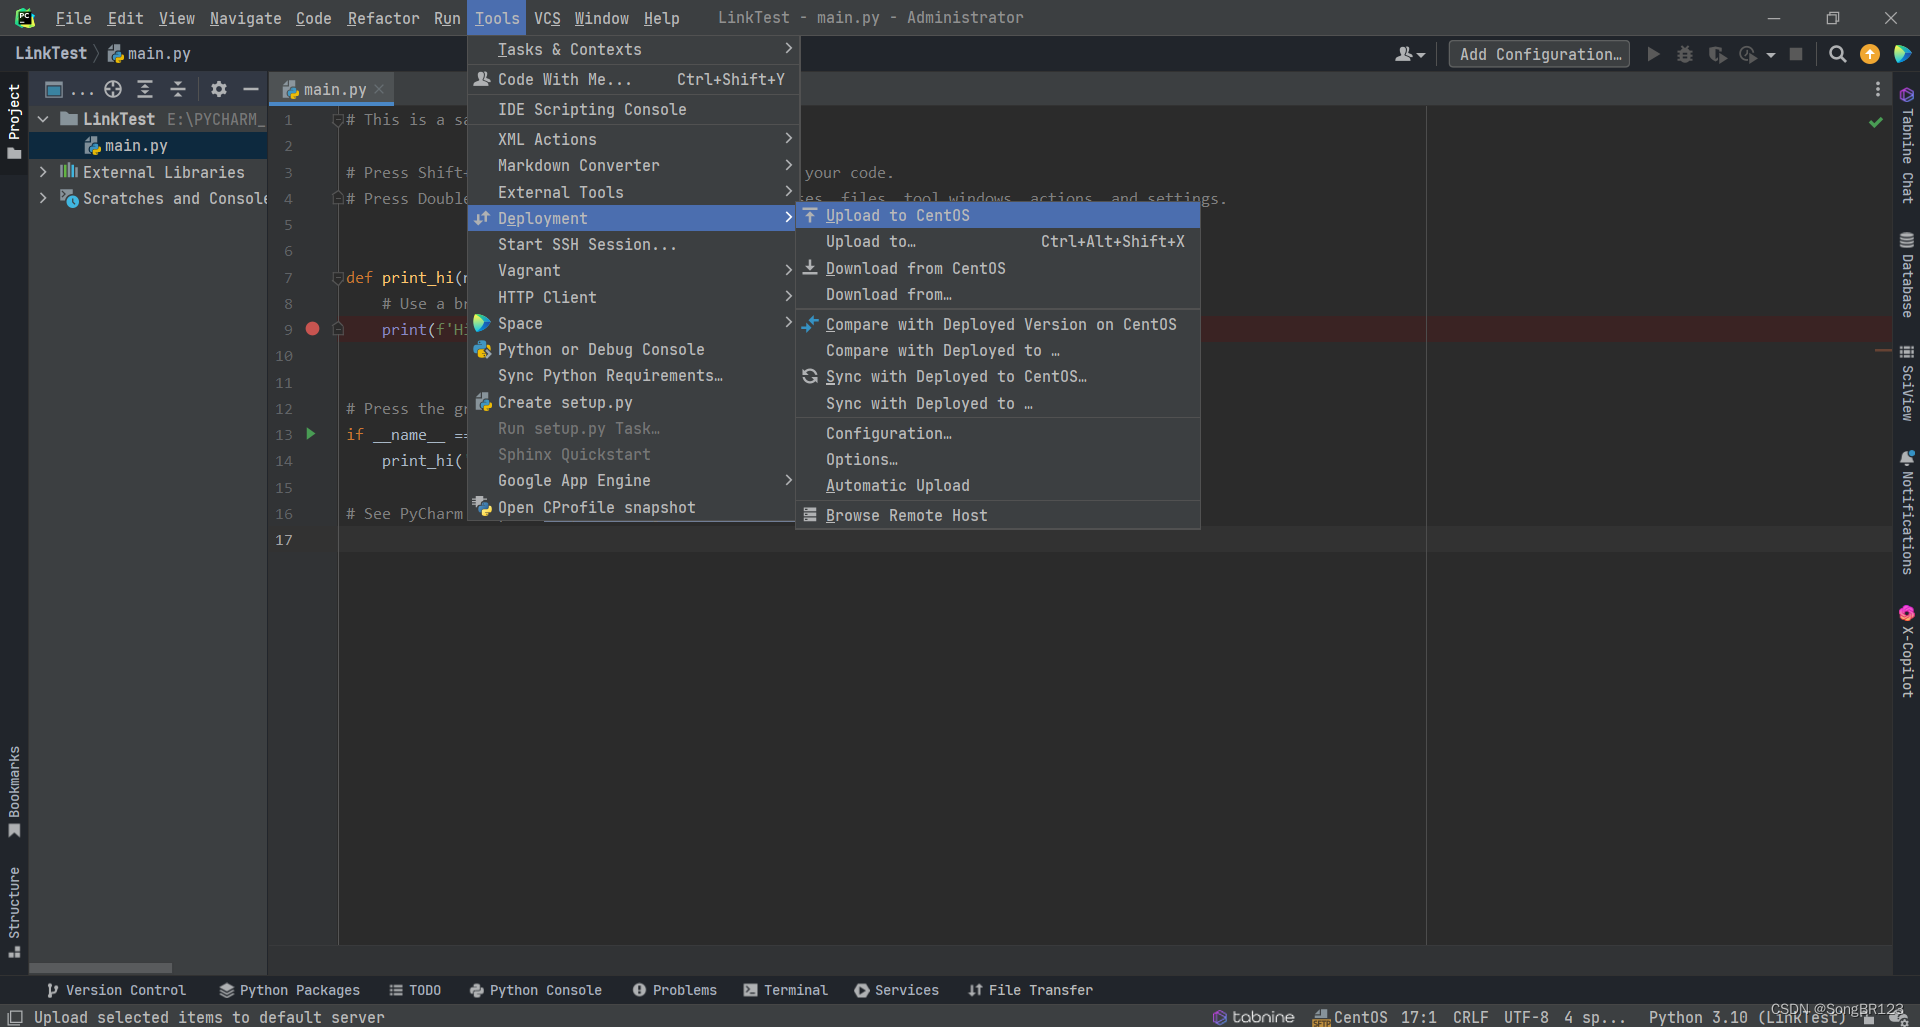Open Run with Profiler dropdown arrow
1920x1027 pixels.
[1771, 55]
